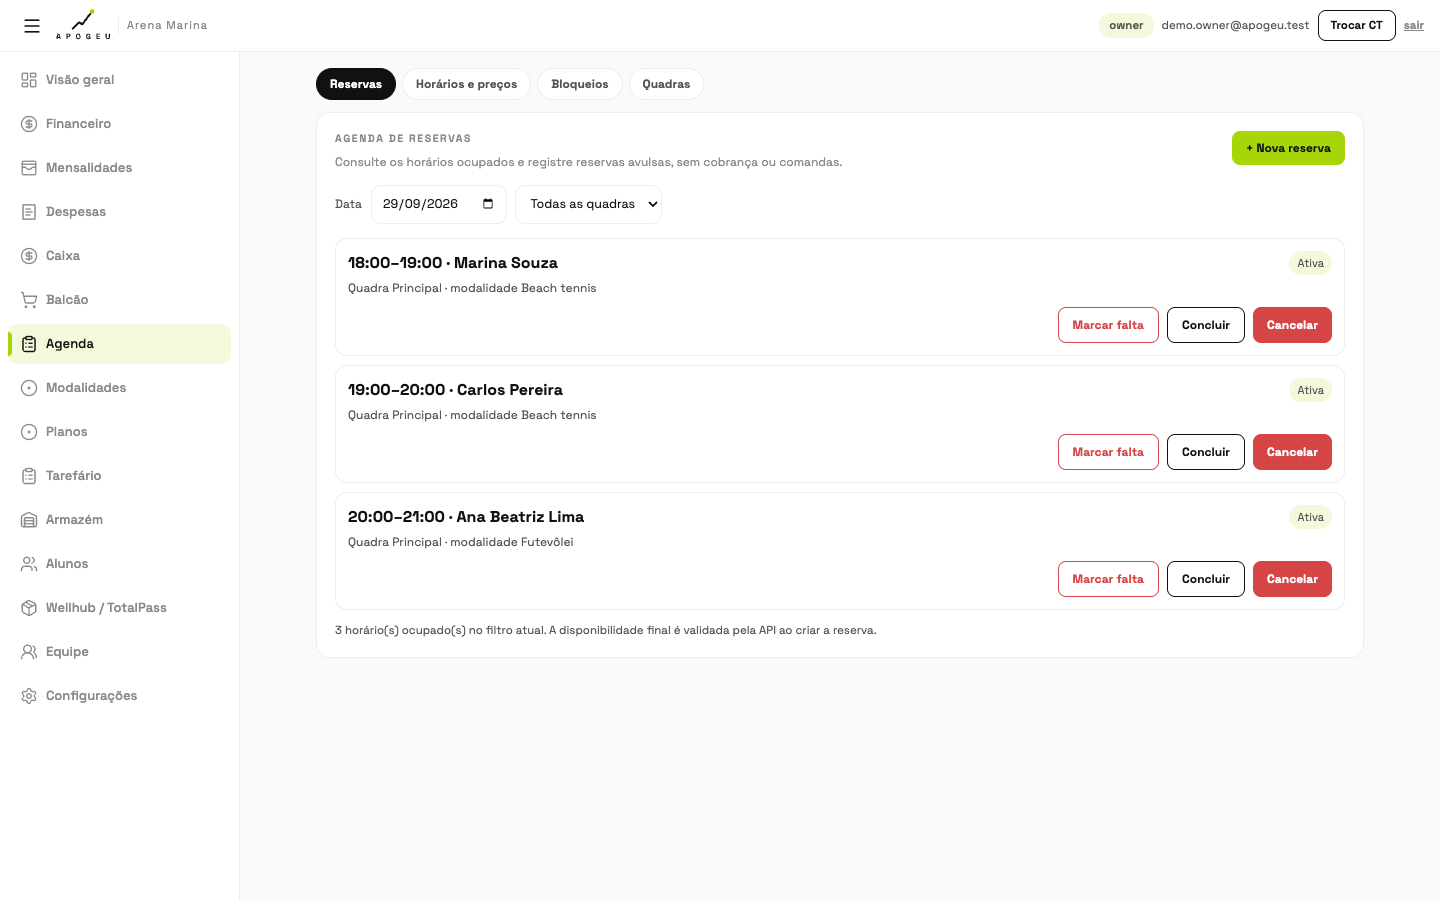Click the sair link

tap(1413, 26)
